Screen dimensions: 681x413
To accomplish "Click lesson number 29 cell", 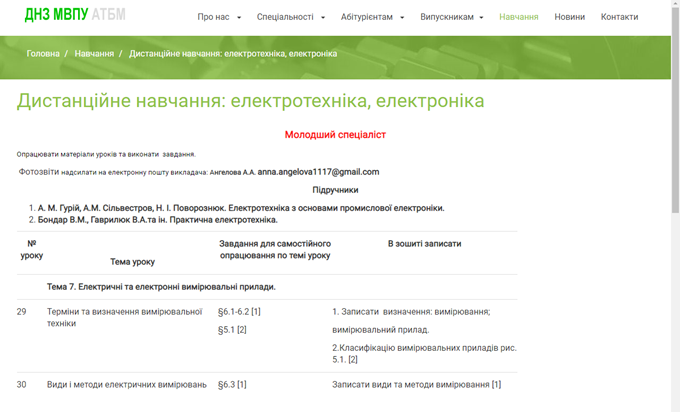I will [x=22, y=312].
